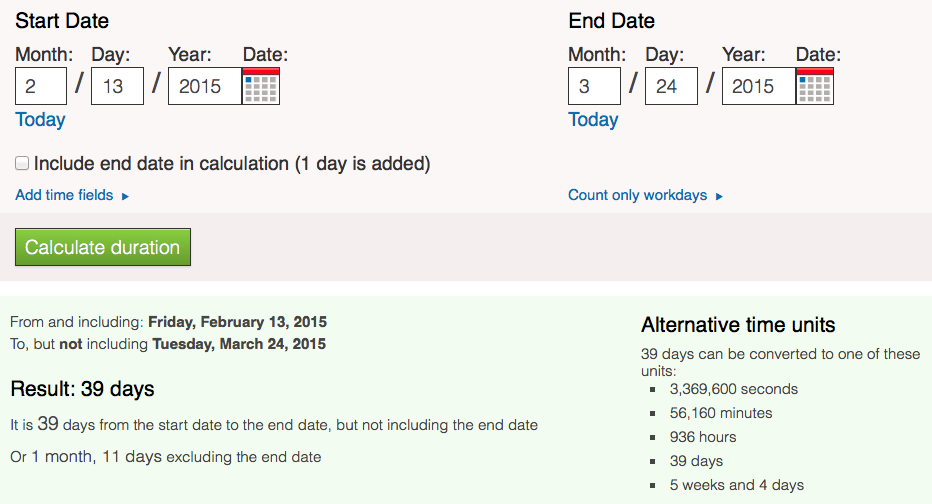
Task: Click into the End Date Year field
Action: (757, 86)
